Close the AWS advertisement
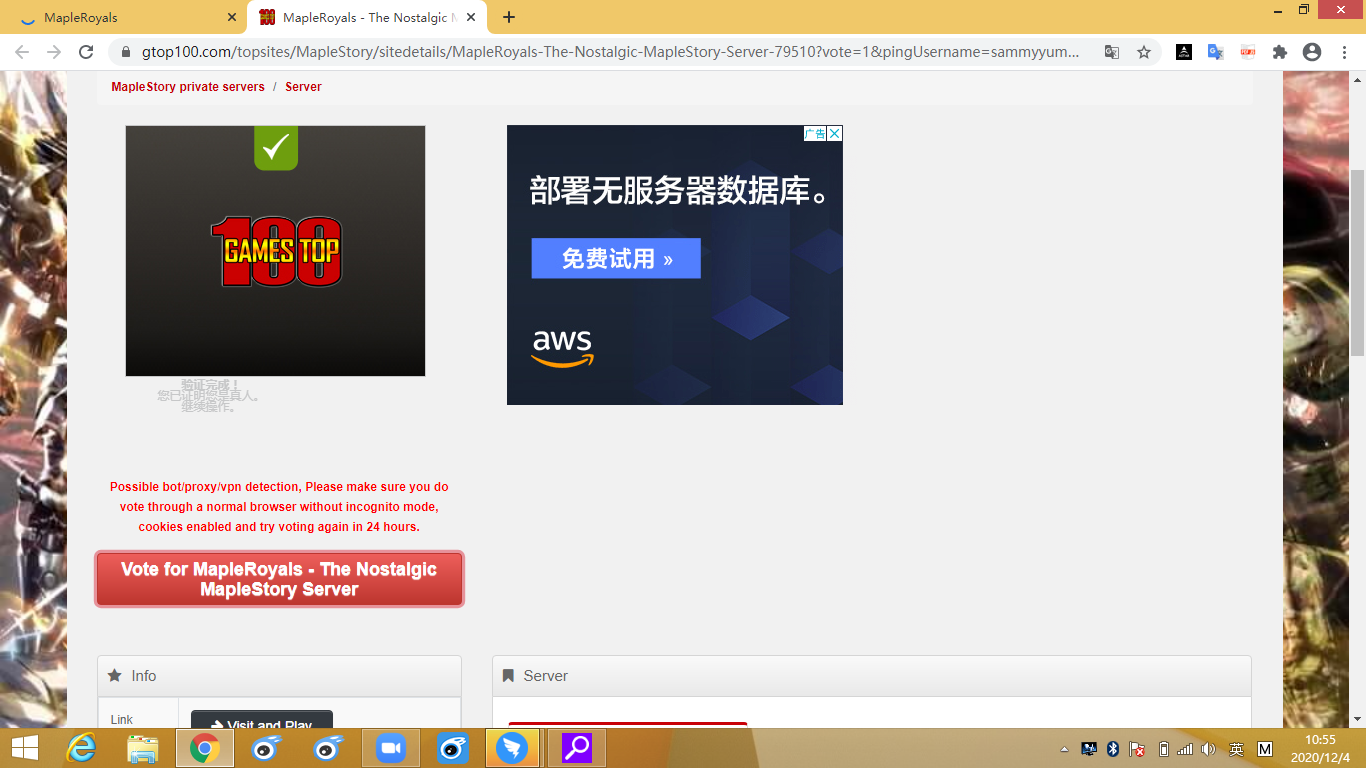Screen dimensions: 1366x768 [x=835, y=133]
